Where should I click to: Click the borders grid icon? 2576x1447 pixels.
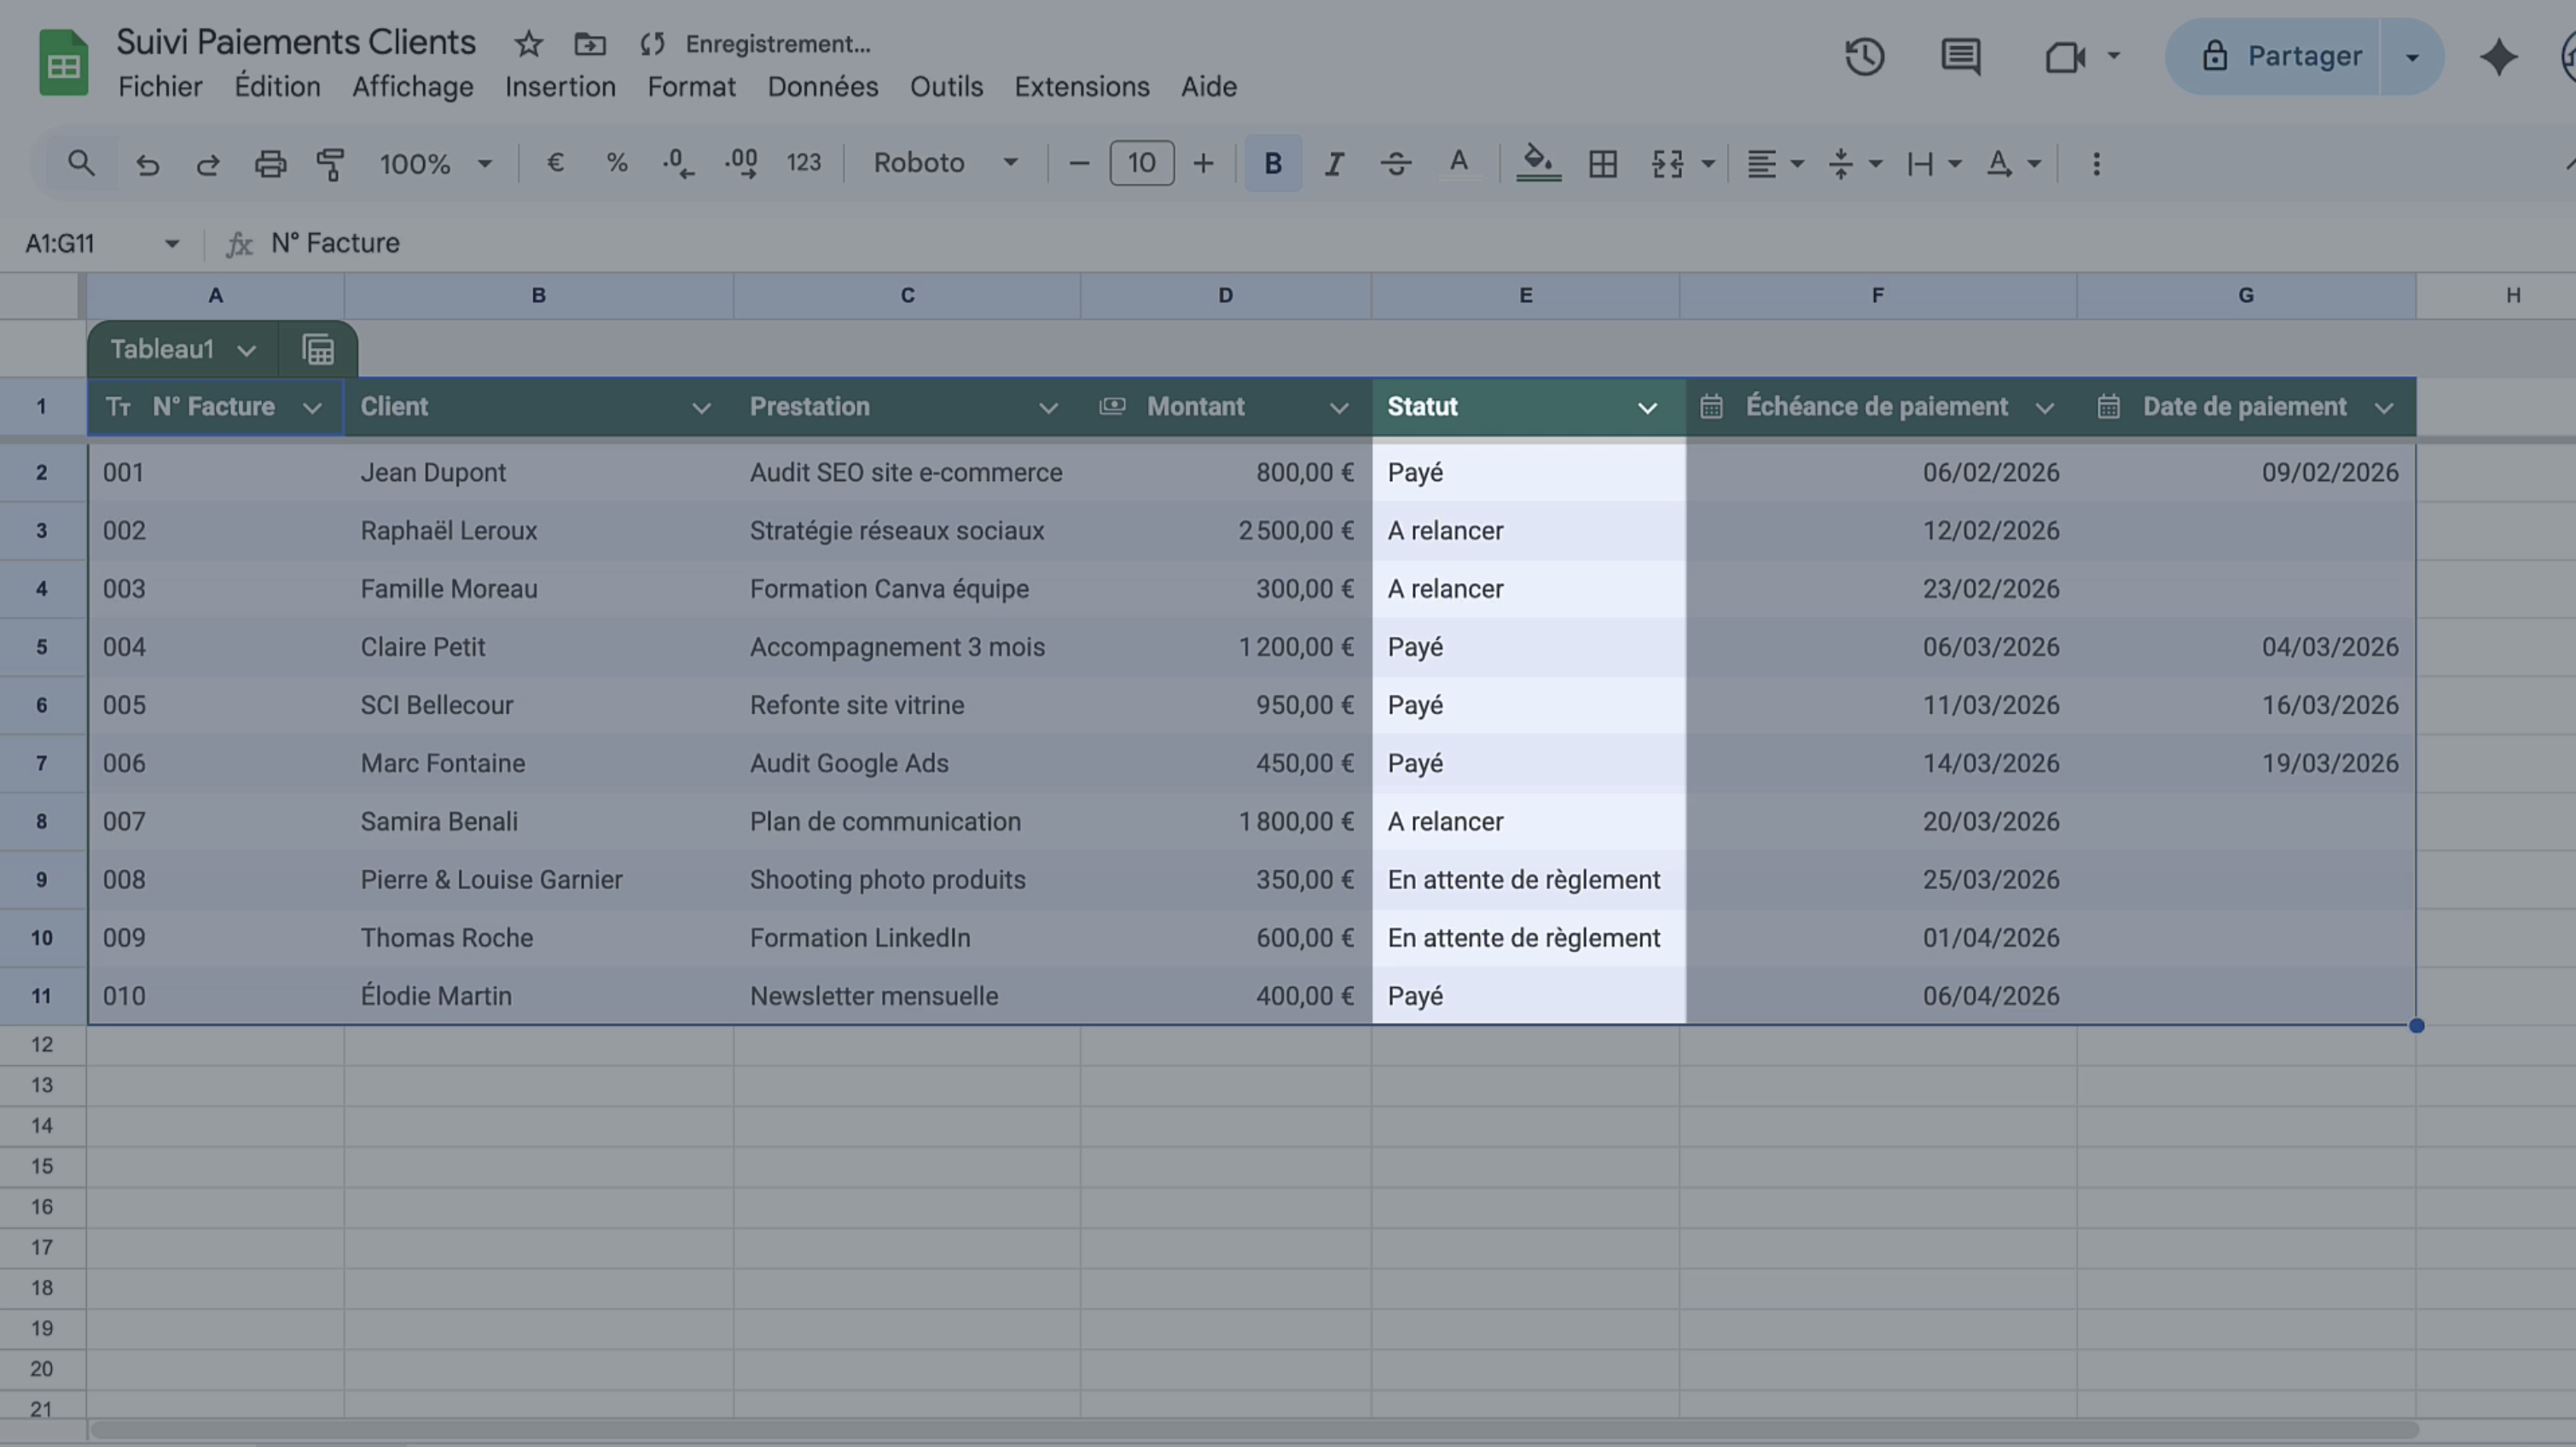[1602, 163]
